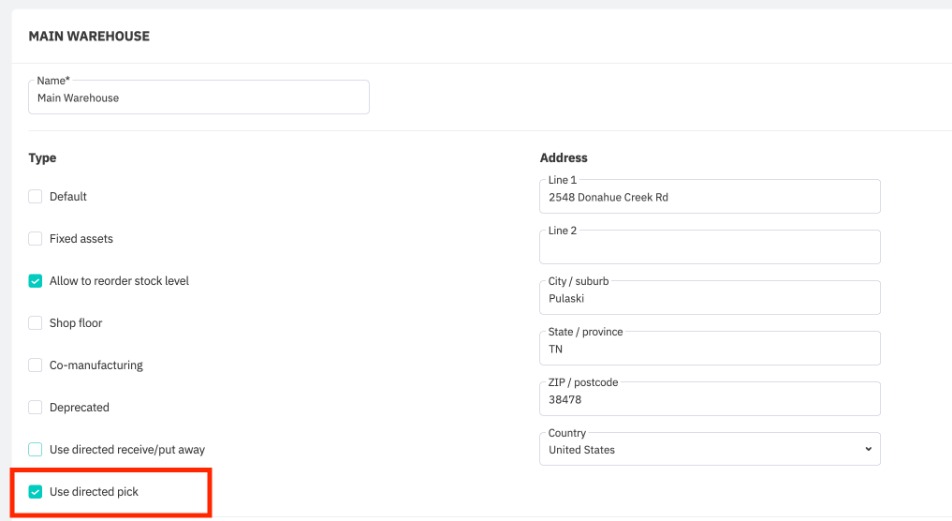Mark the warehouse as Deprecated
952x521 pixels.
36,407
